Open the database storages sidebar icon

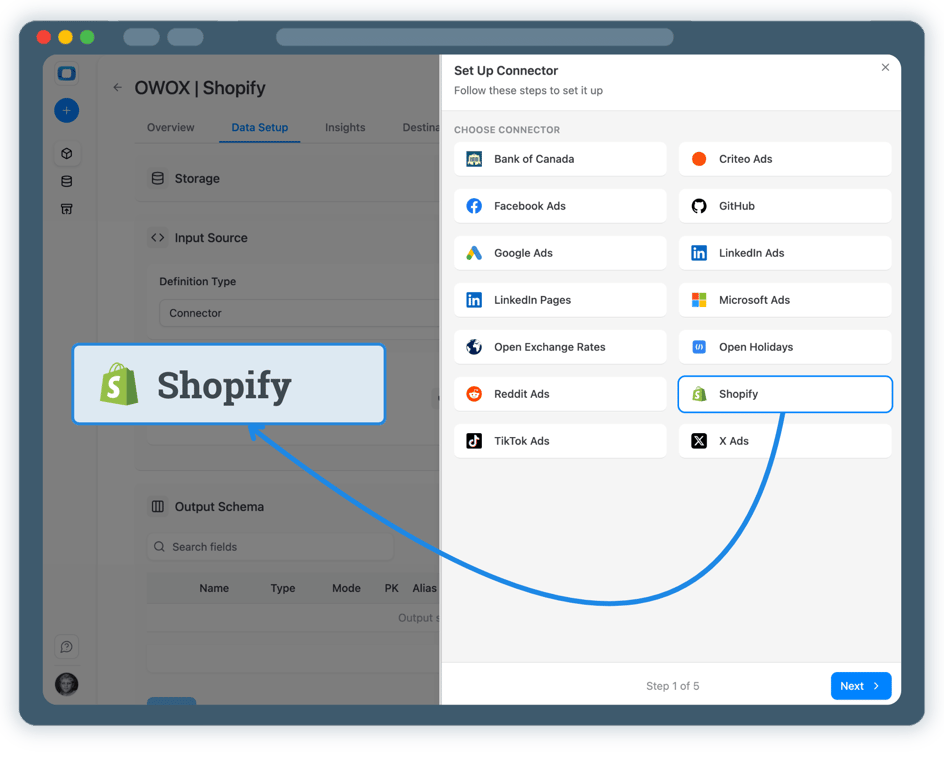[67, 181]
